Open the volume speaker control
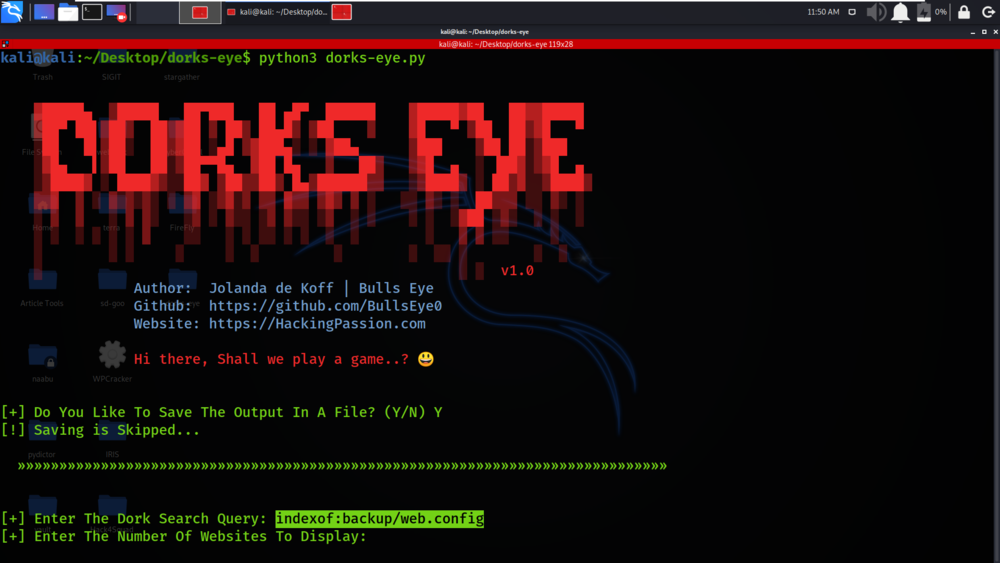Screen dimensions: 1000x563 pyautogui.click(x=876, y=12)
